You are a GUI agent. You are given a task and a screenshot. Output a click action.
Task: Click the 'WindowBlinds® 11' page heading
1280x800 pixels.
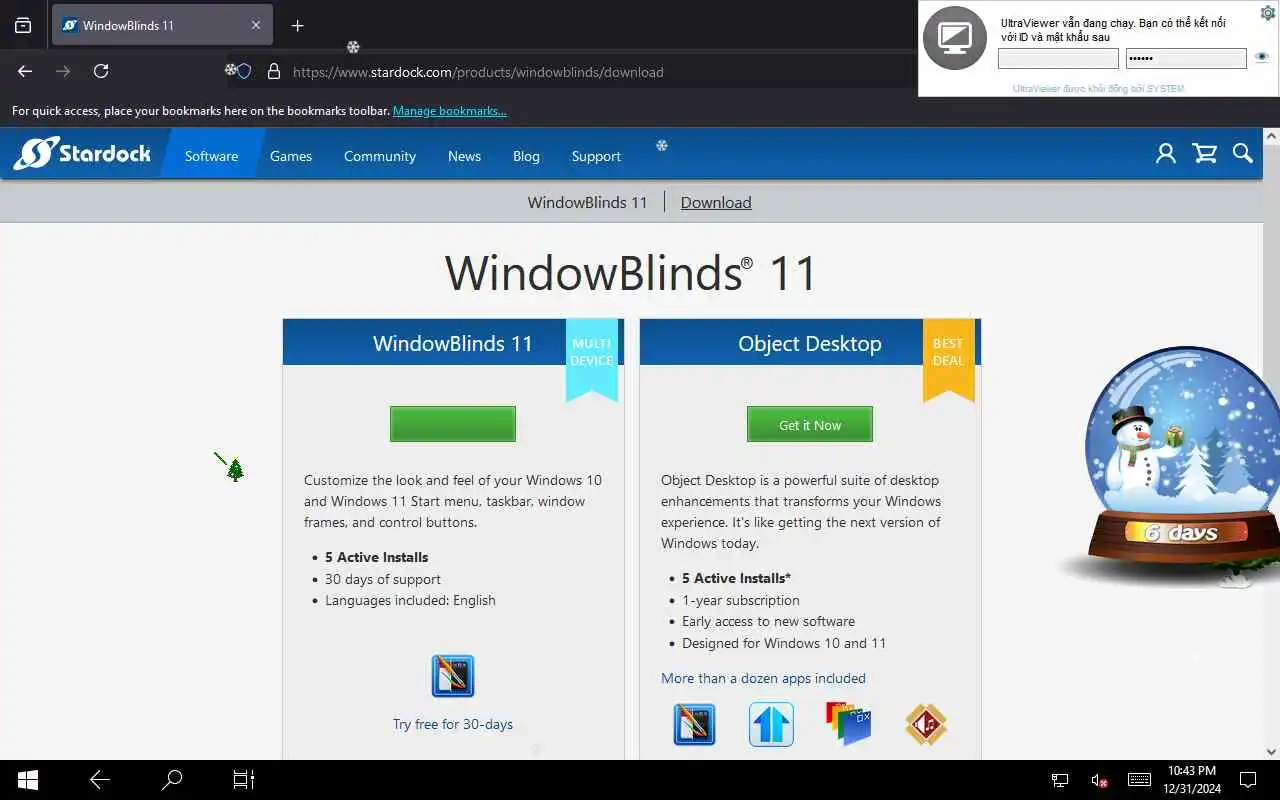631,273
